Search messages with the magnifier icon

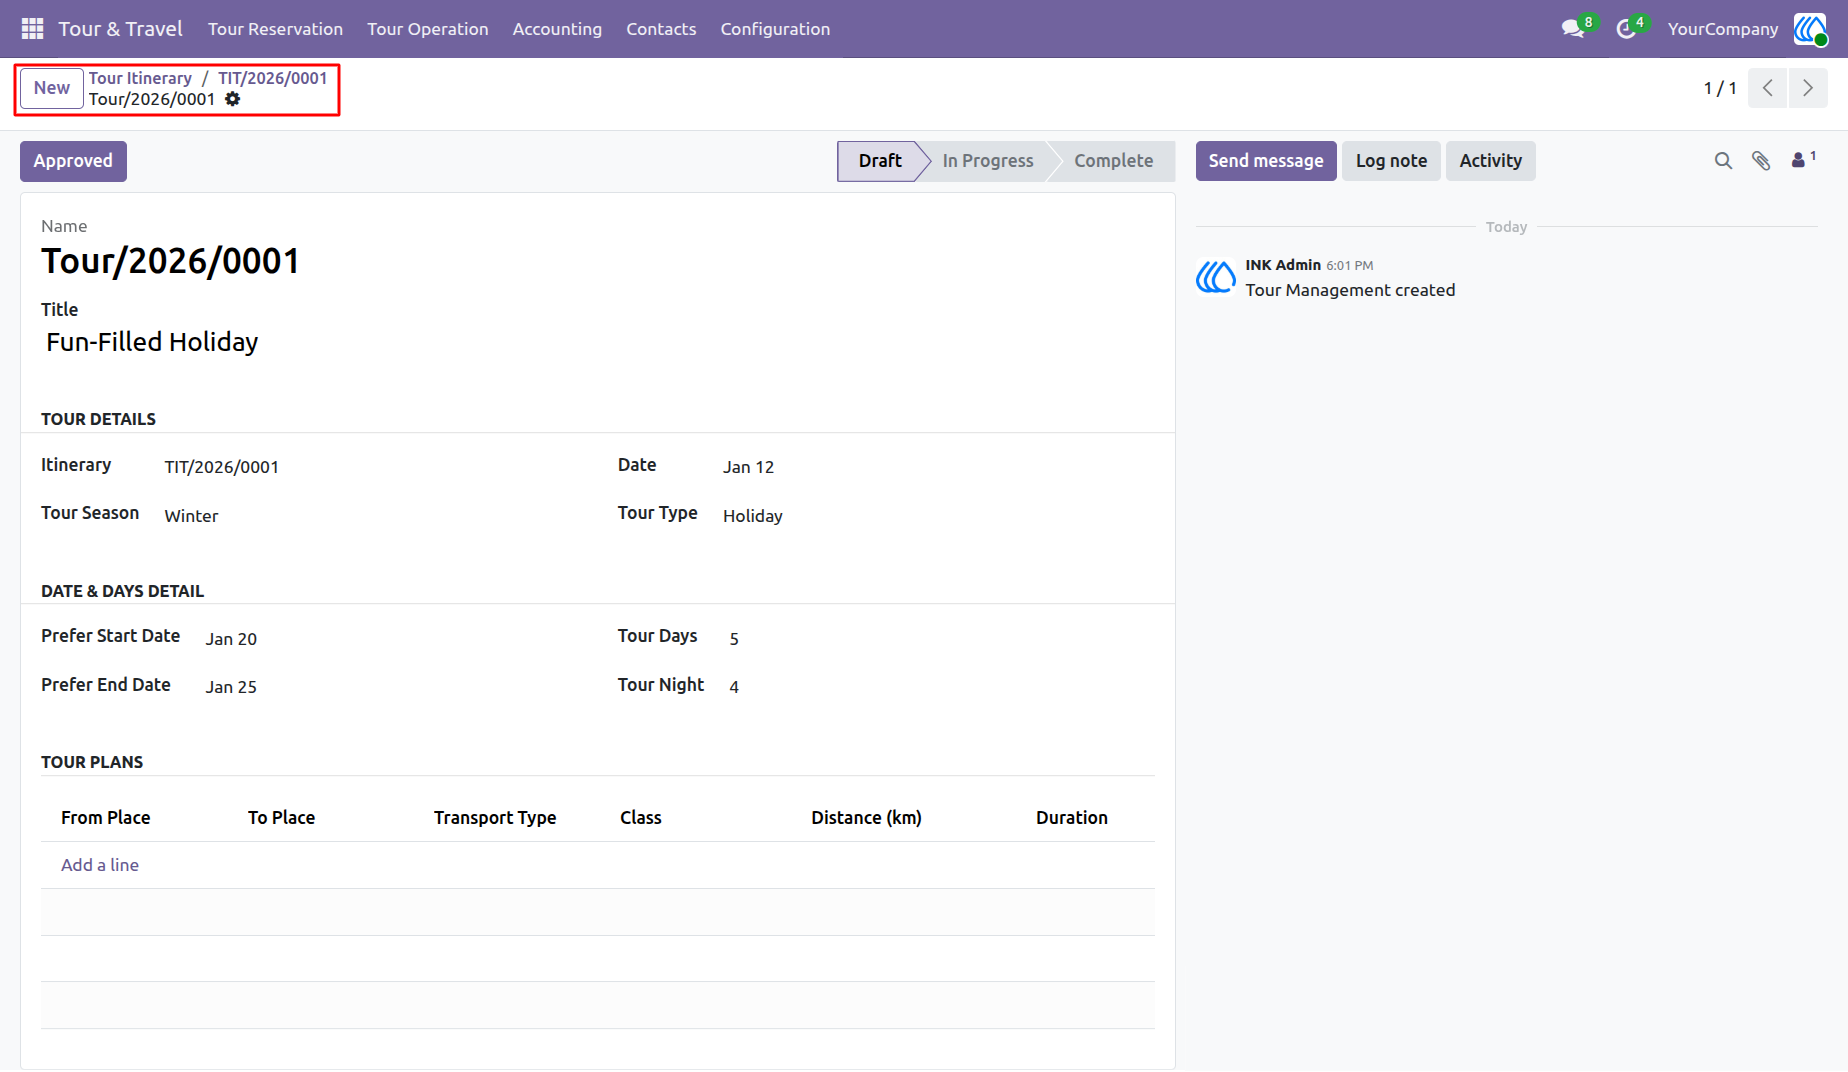(x=1723, y=161)
